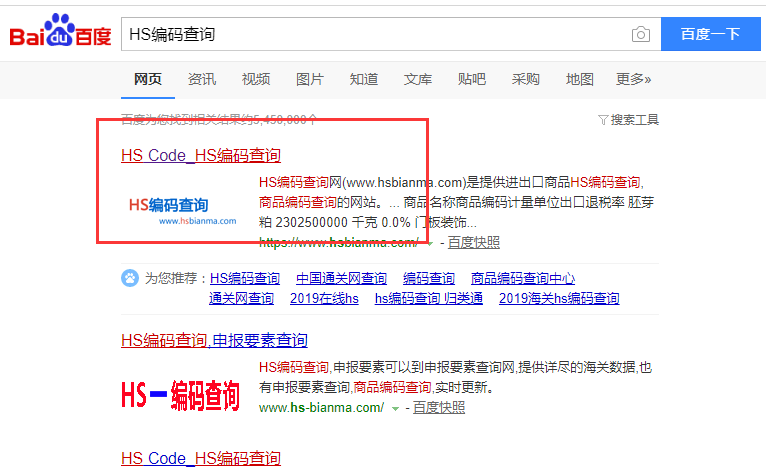766x471 pixels.
Task: Click the 为您推荐 label
Action: point(172,278)
